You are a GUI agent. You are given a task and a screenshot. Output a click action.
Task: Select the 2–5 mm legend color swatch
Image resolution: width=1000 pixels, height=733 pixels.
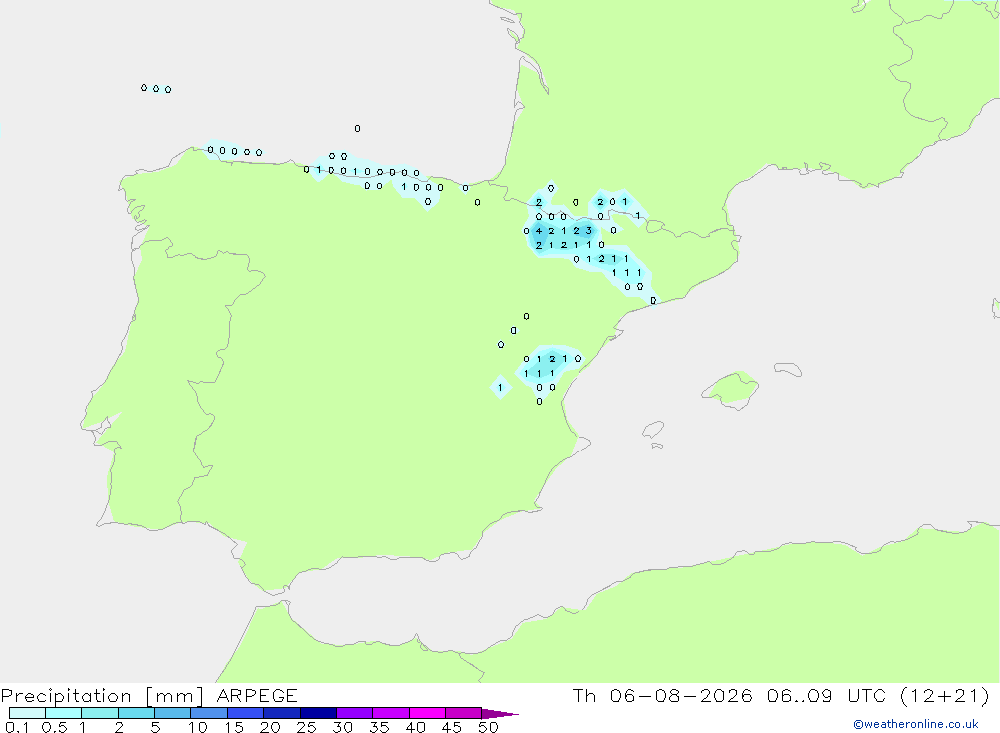136,713
